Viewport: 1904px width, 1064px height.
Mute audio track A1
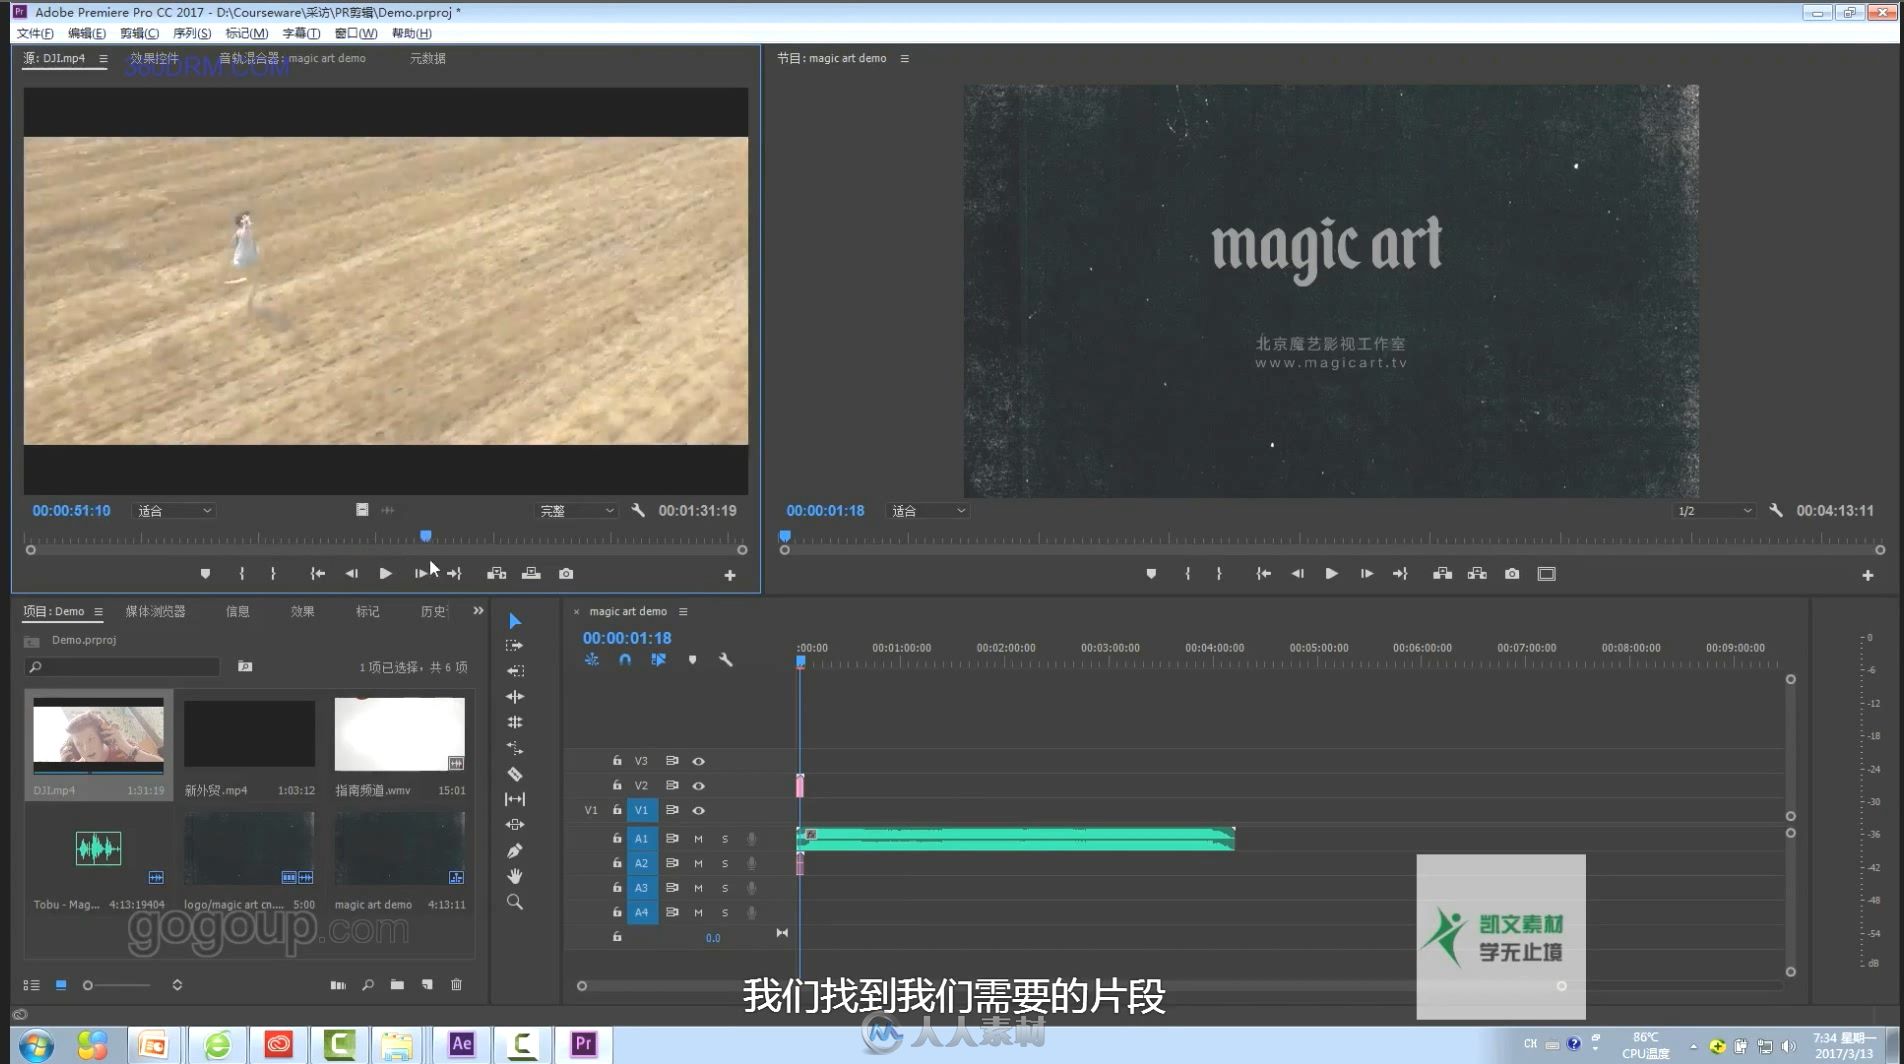tap(698, 839)
